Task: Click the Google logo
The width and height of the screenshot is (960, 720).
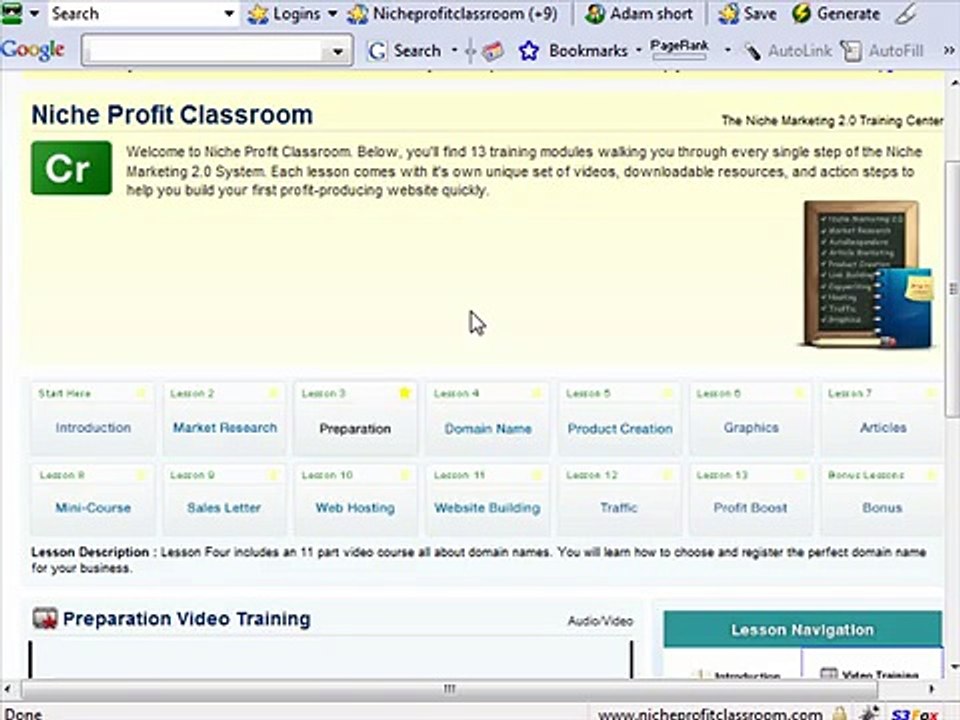Action: click(33, 50)
